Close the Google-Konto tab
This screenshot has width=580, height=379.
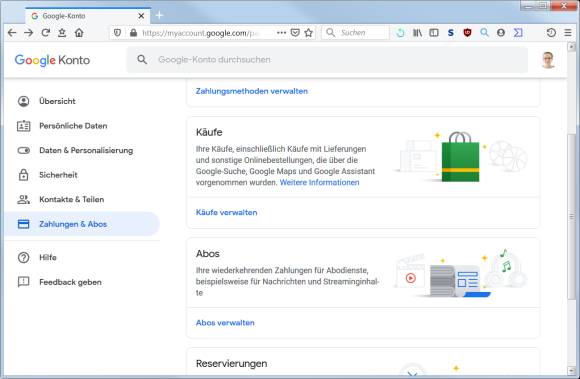[x=141, y=16]
